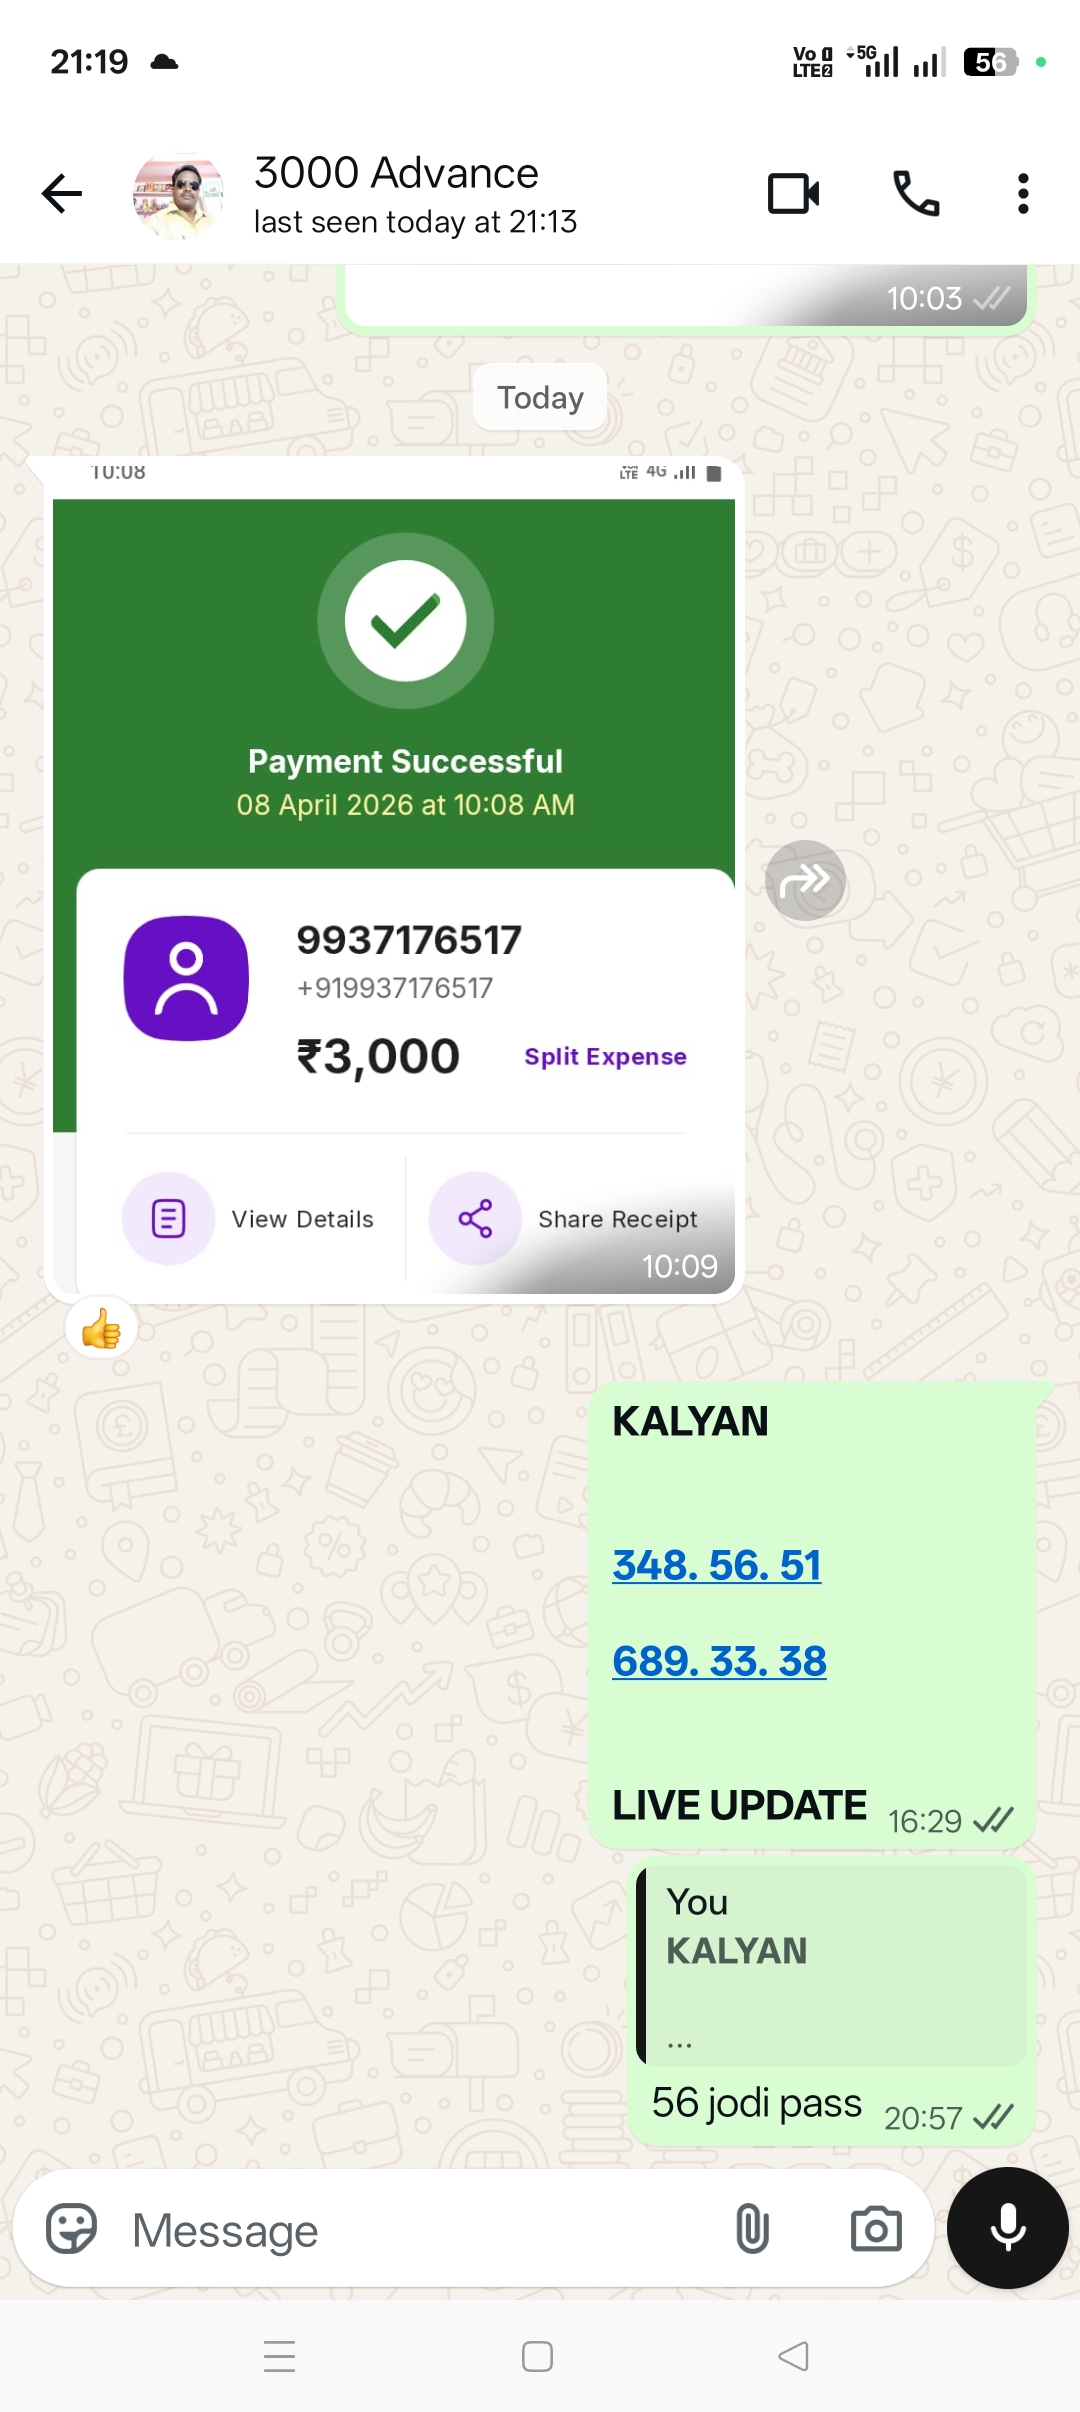Attach a file with the paperclip

point(752,2229)
